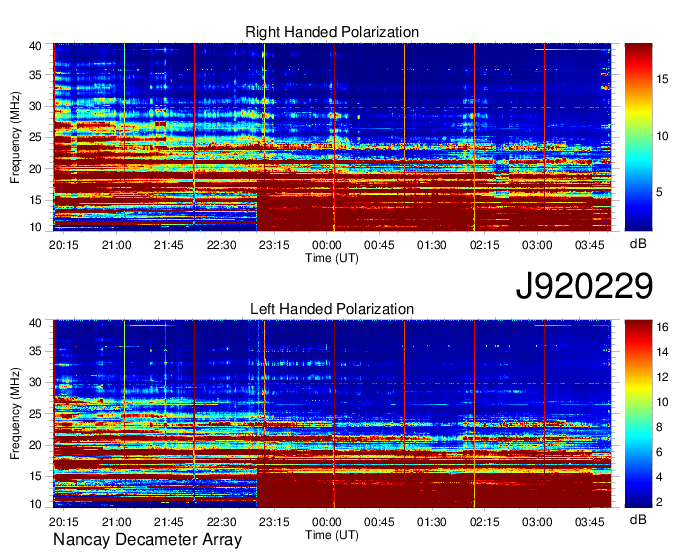Click the 12 dB tick on Left Handed color bar
The height and width of the screenshot is (552, 680).
click(662, 377)
